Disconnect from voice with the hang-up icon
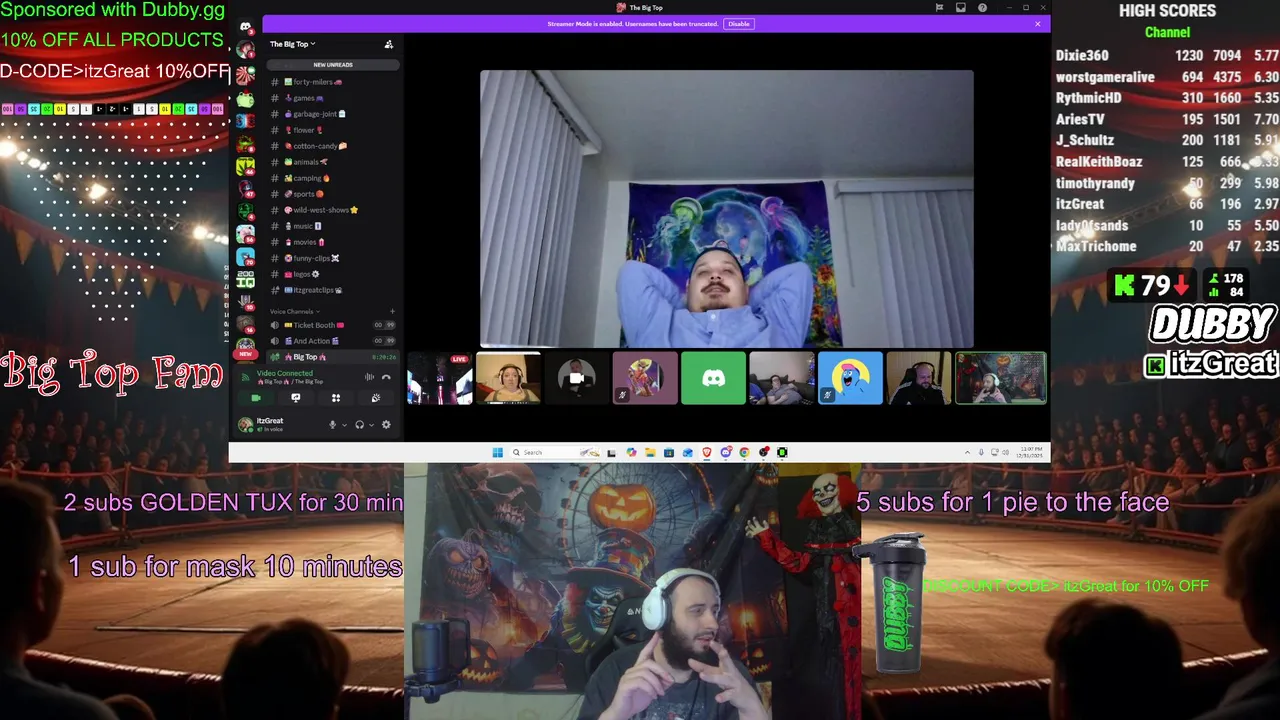 coord(386,377)
